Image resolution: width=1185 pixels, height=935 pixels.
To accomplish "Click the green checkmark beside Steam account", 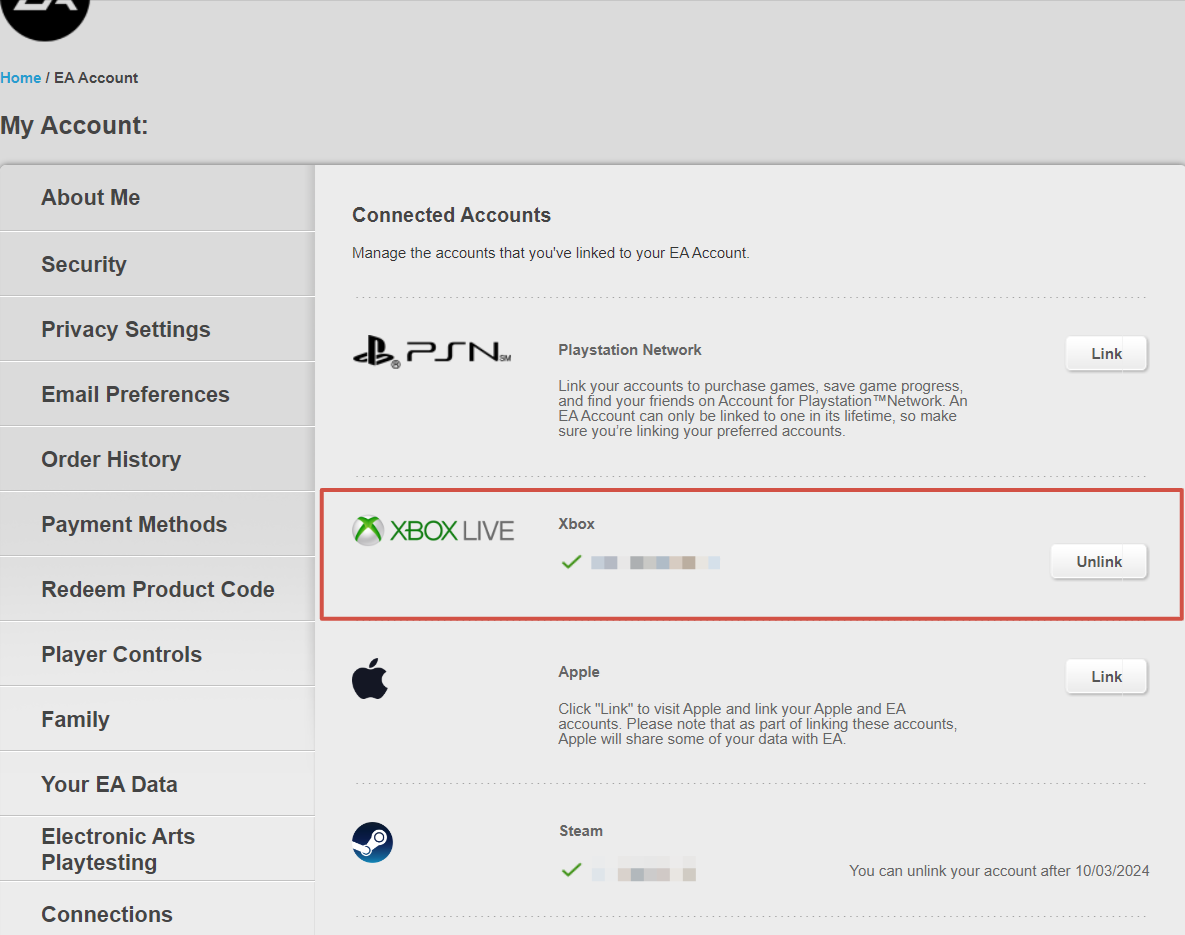I will 571,870.
